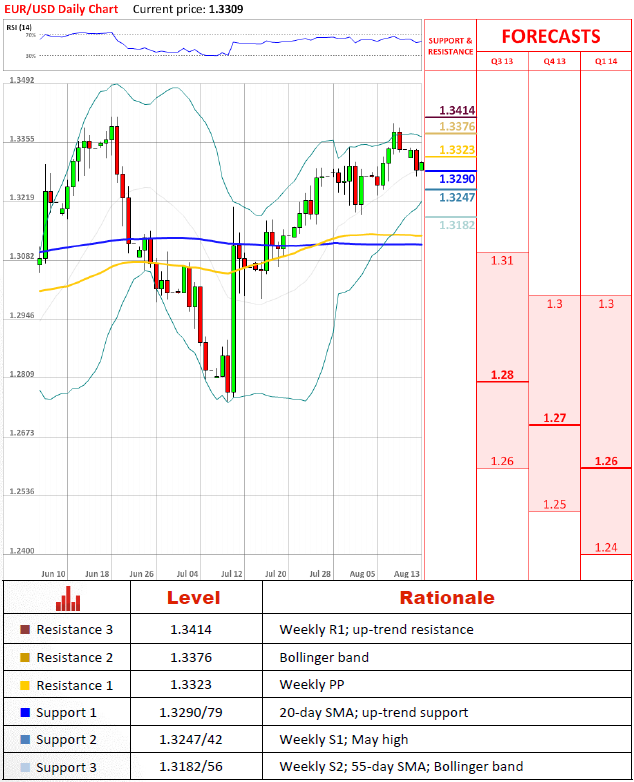
Task: Click the 'Support 3' row label
Action: [66, 768]
